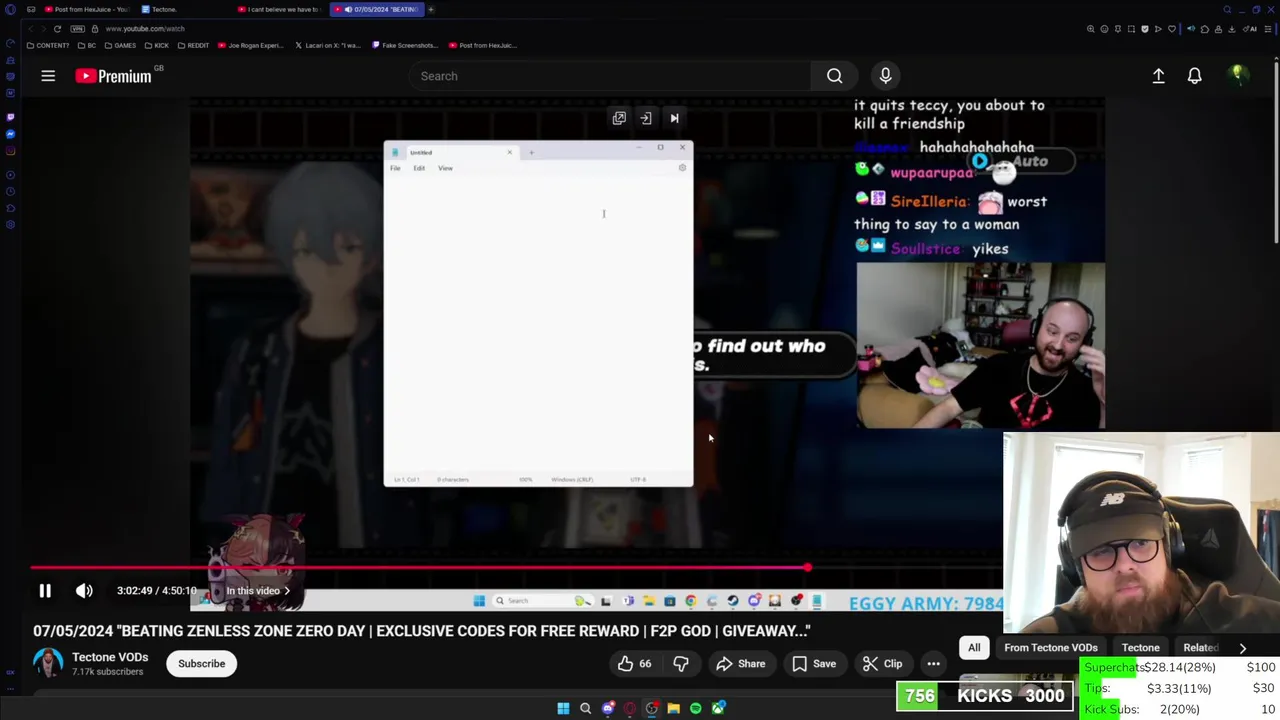This screenshot has width=1280, height=720.
Task: Open the Edit menu in Notepad window
Action: point(419,168)
